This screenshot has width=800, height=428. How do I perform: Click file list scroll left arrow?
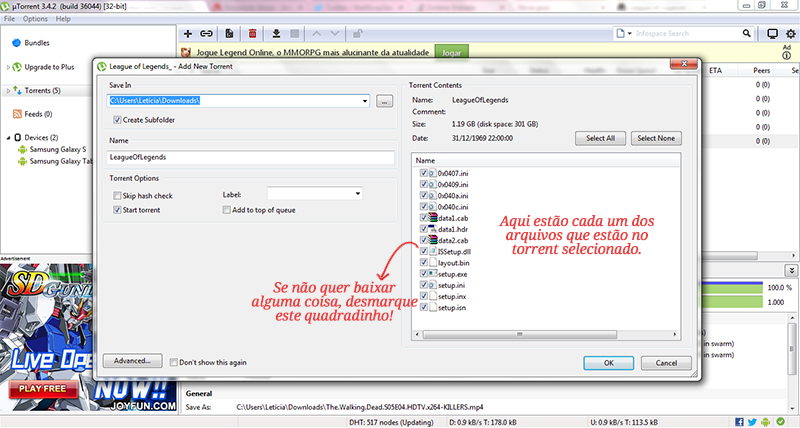pyautogui.click(x=417, y=335)
